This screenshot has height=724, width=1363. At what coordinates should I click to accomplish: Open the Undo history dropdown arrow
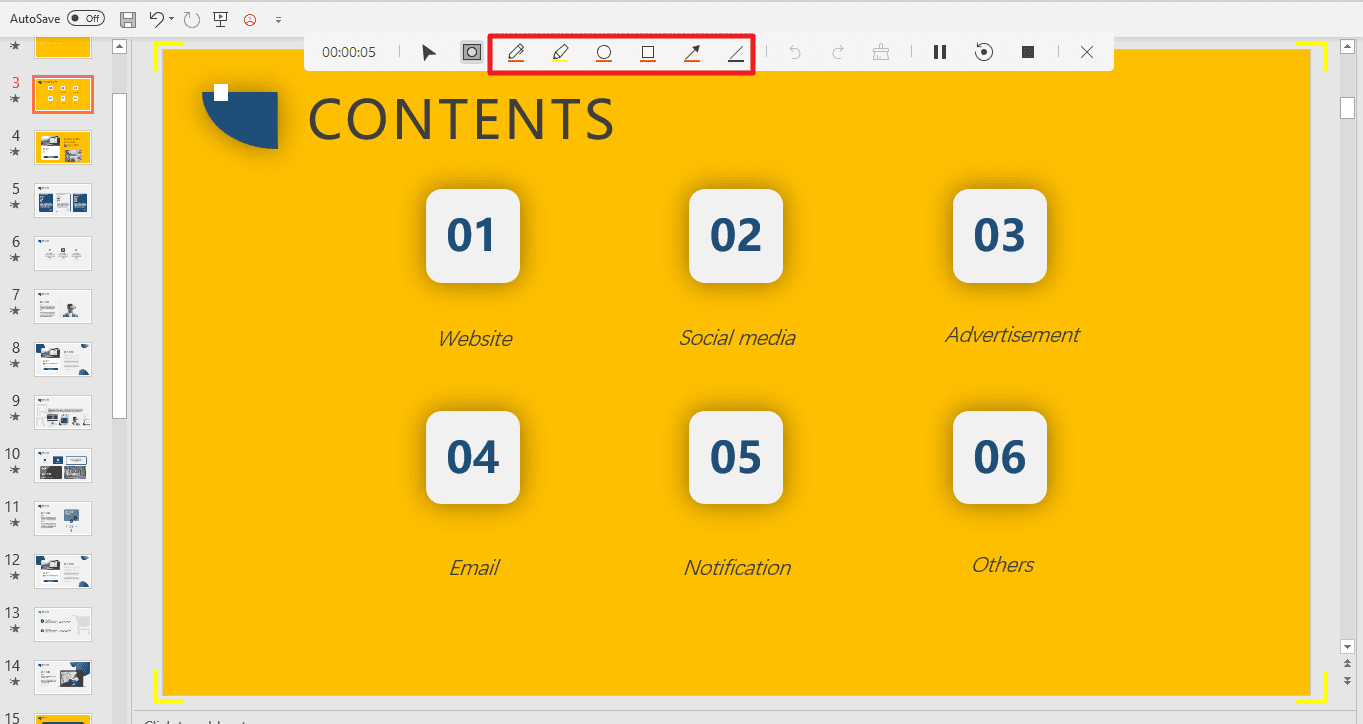[x=172, y=19]
